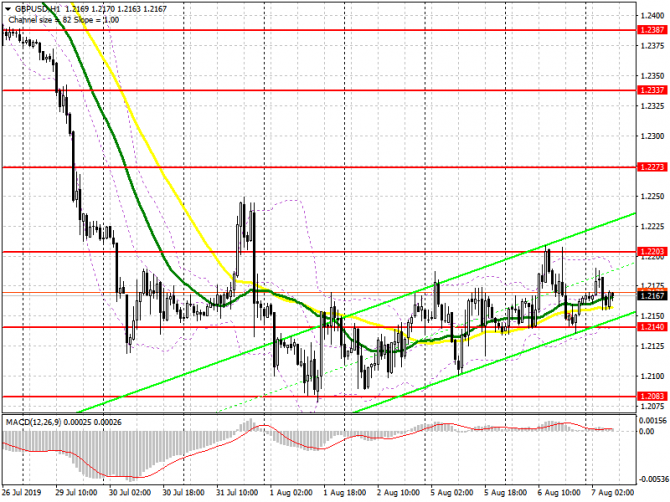Select the 1.2387 red price level label
This screenshot has width=670, height=502.
point(652,30)
